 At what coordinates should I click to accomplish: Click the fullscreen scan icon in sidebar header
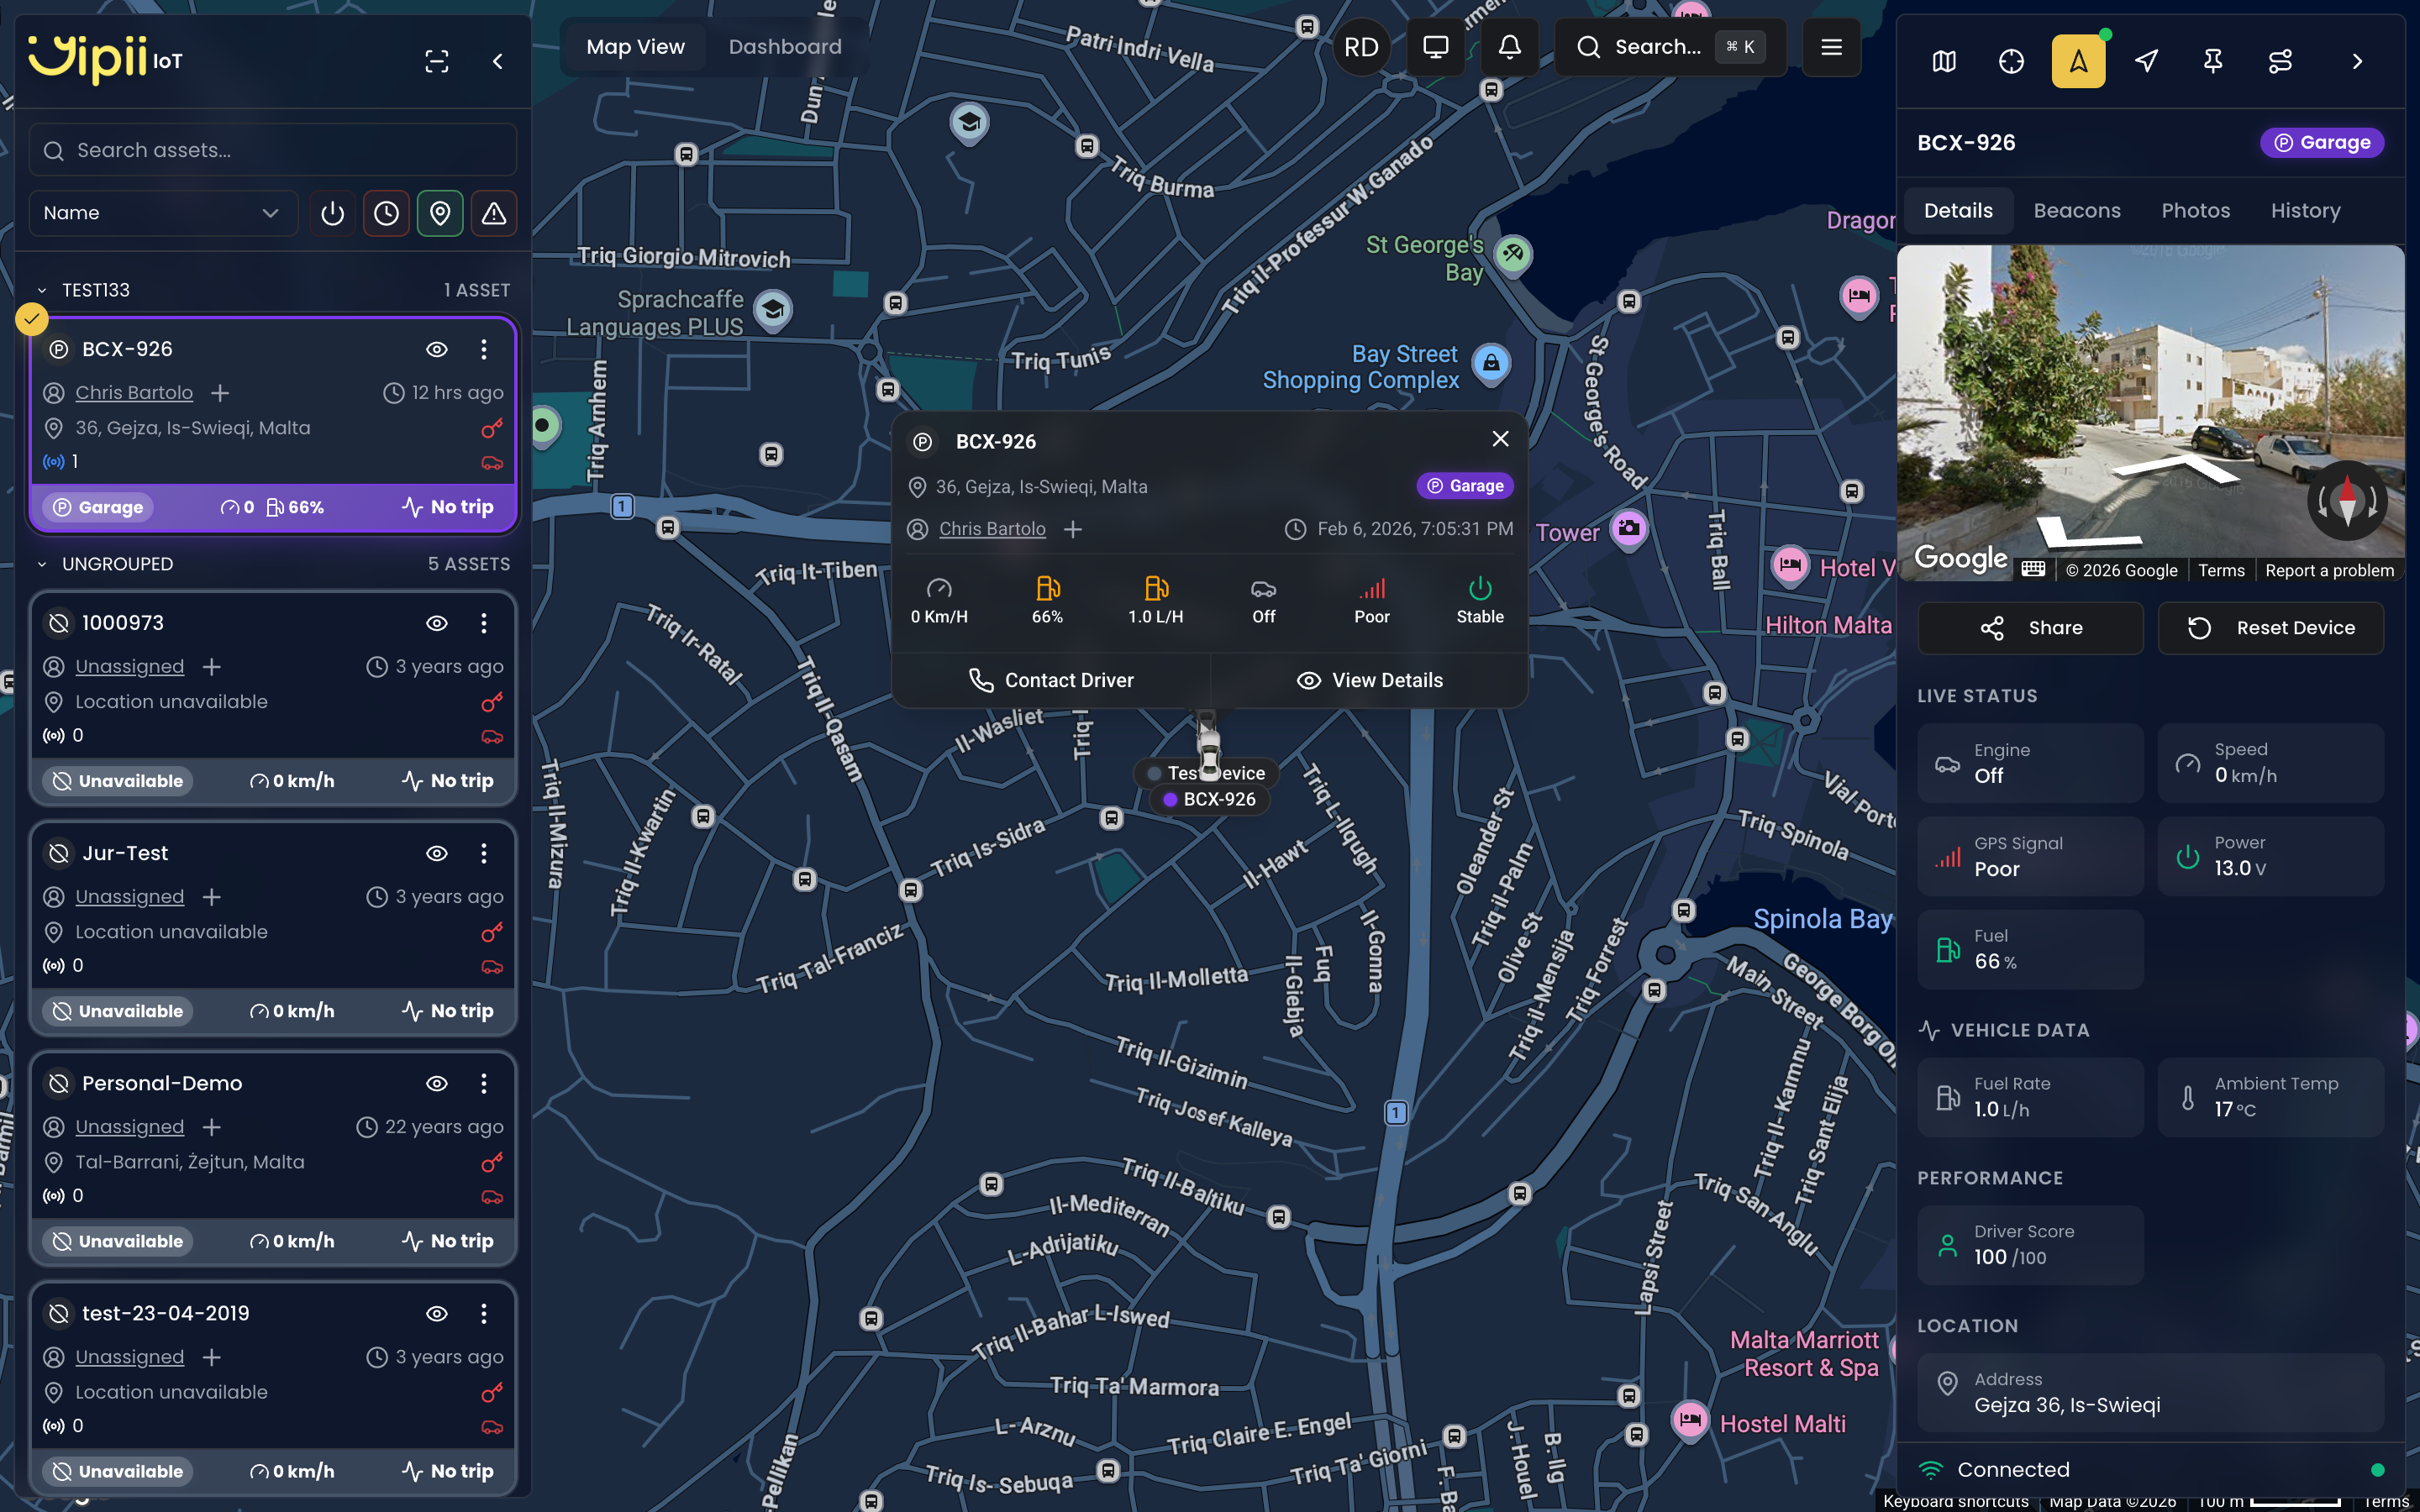tap(437, 61)
